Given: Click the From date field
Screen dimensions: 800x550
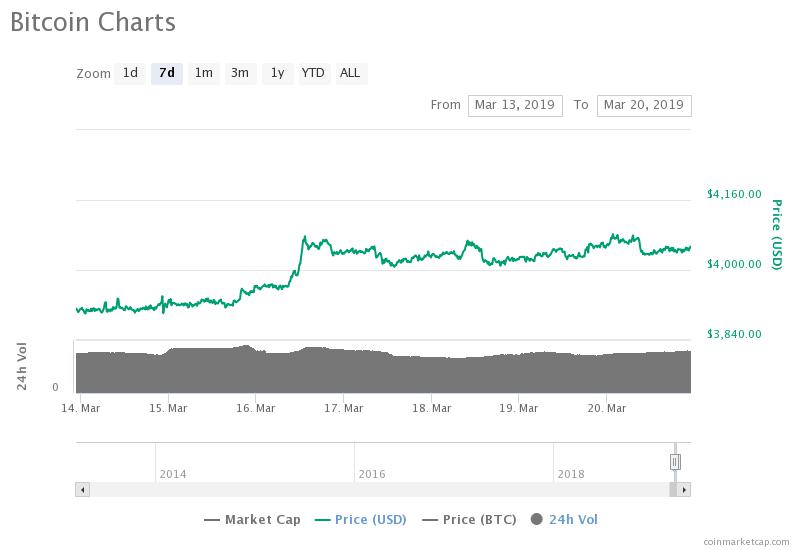Looking at the screenshot, I should [x=514, y=105].
